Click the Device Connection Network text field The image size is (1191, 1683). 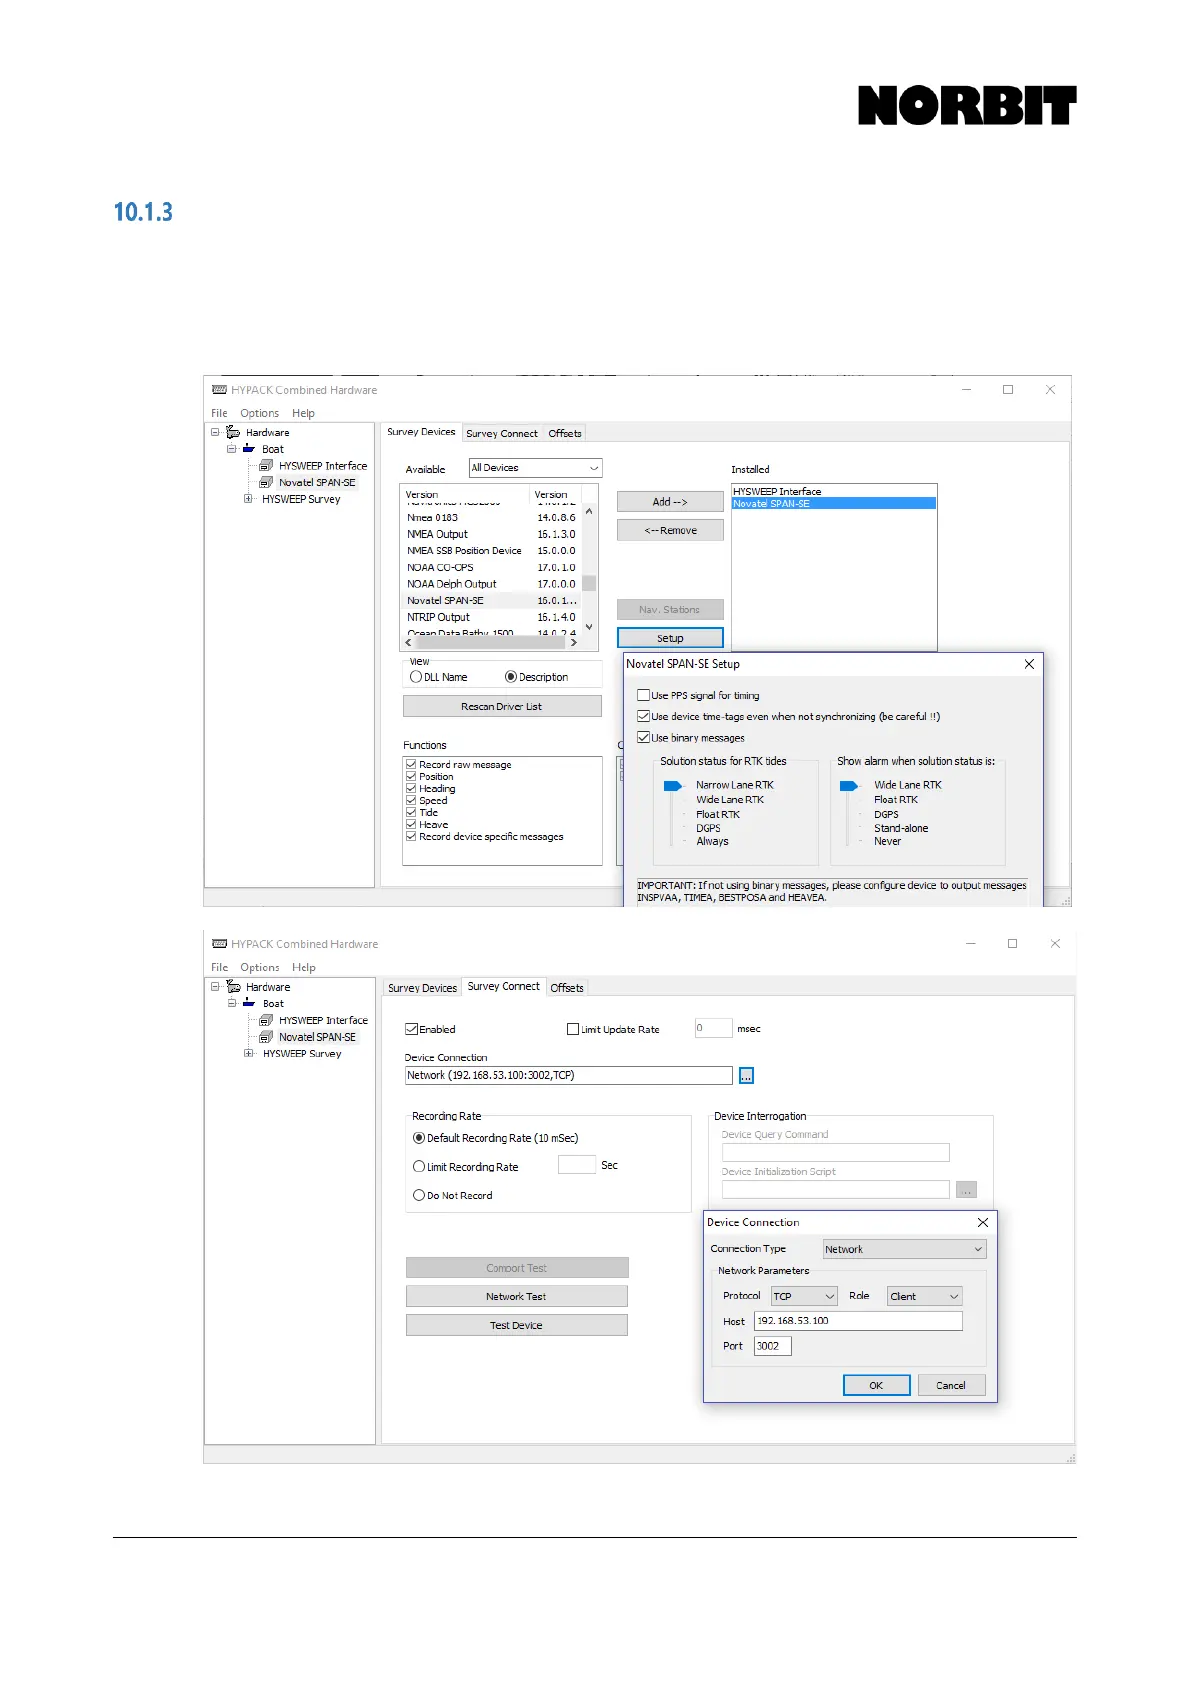point(568,1076)
